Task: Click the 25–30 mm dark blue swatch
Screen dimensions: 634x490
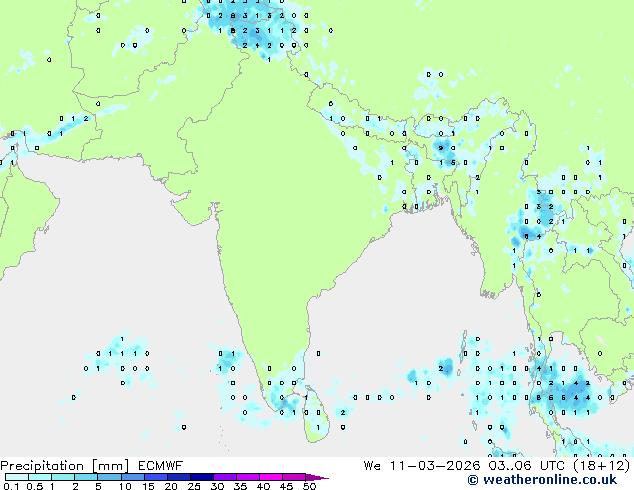Action: (x=202, y=477)
